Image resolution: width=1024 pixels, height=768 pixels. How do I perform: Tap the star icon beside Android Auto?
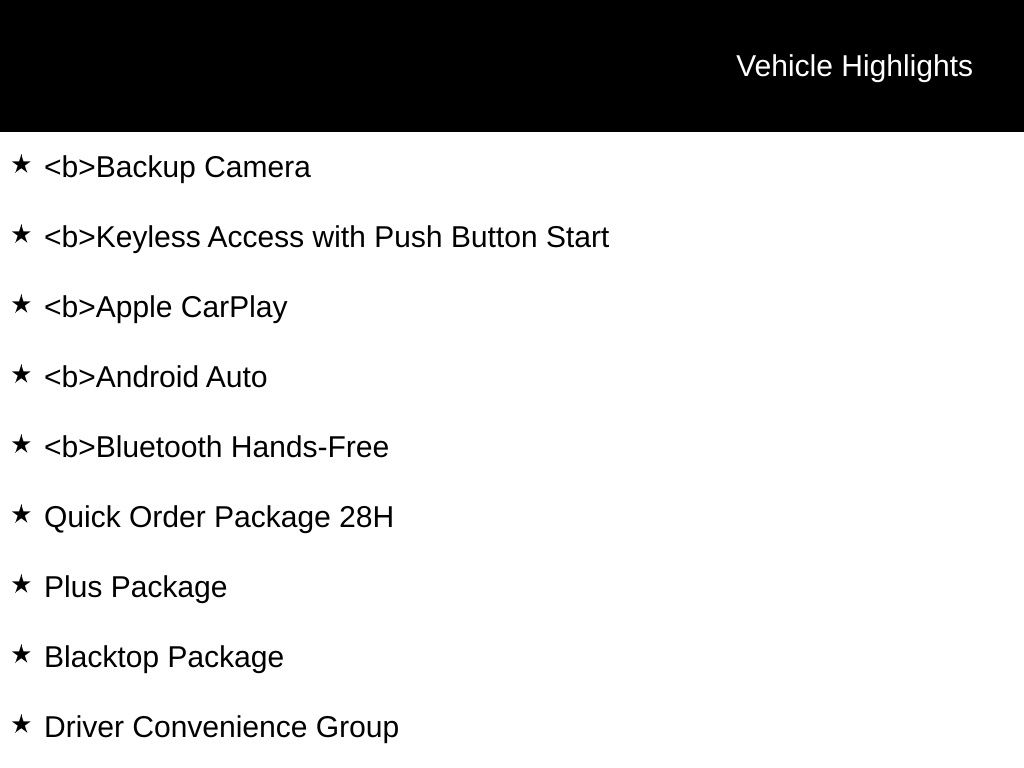tap(21, 374)
